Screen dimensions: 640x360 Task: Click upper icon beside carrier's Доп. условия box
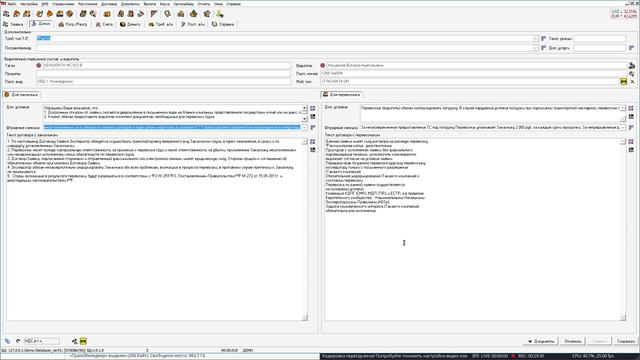tap(631, 108)
